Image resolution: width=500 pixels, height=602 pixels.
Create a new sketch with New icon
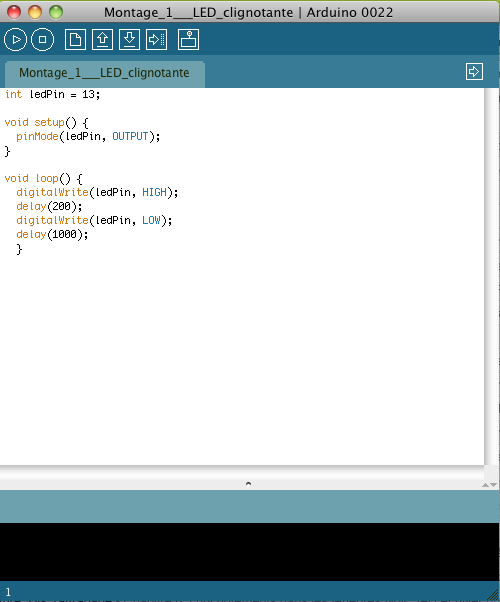(x=75, y=40)
